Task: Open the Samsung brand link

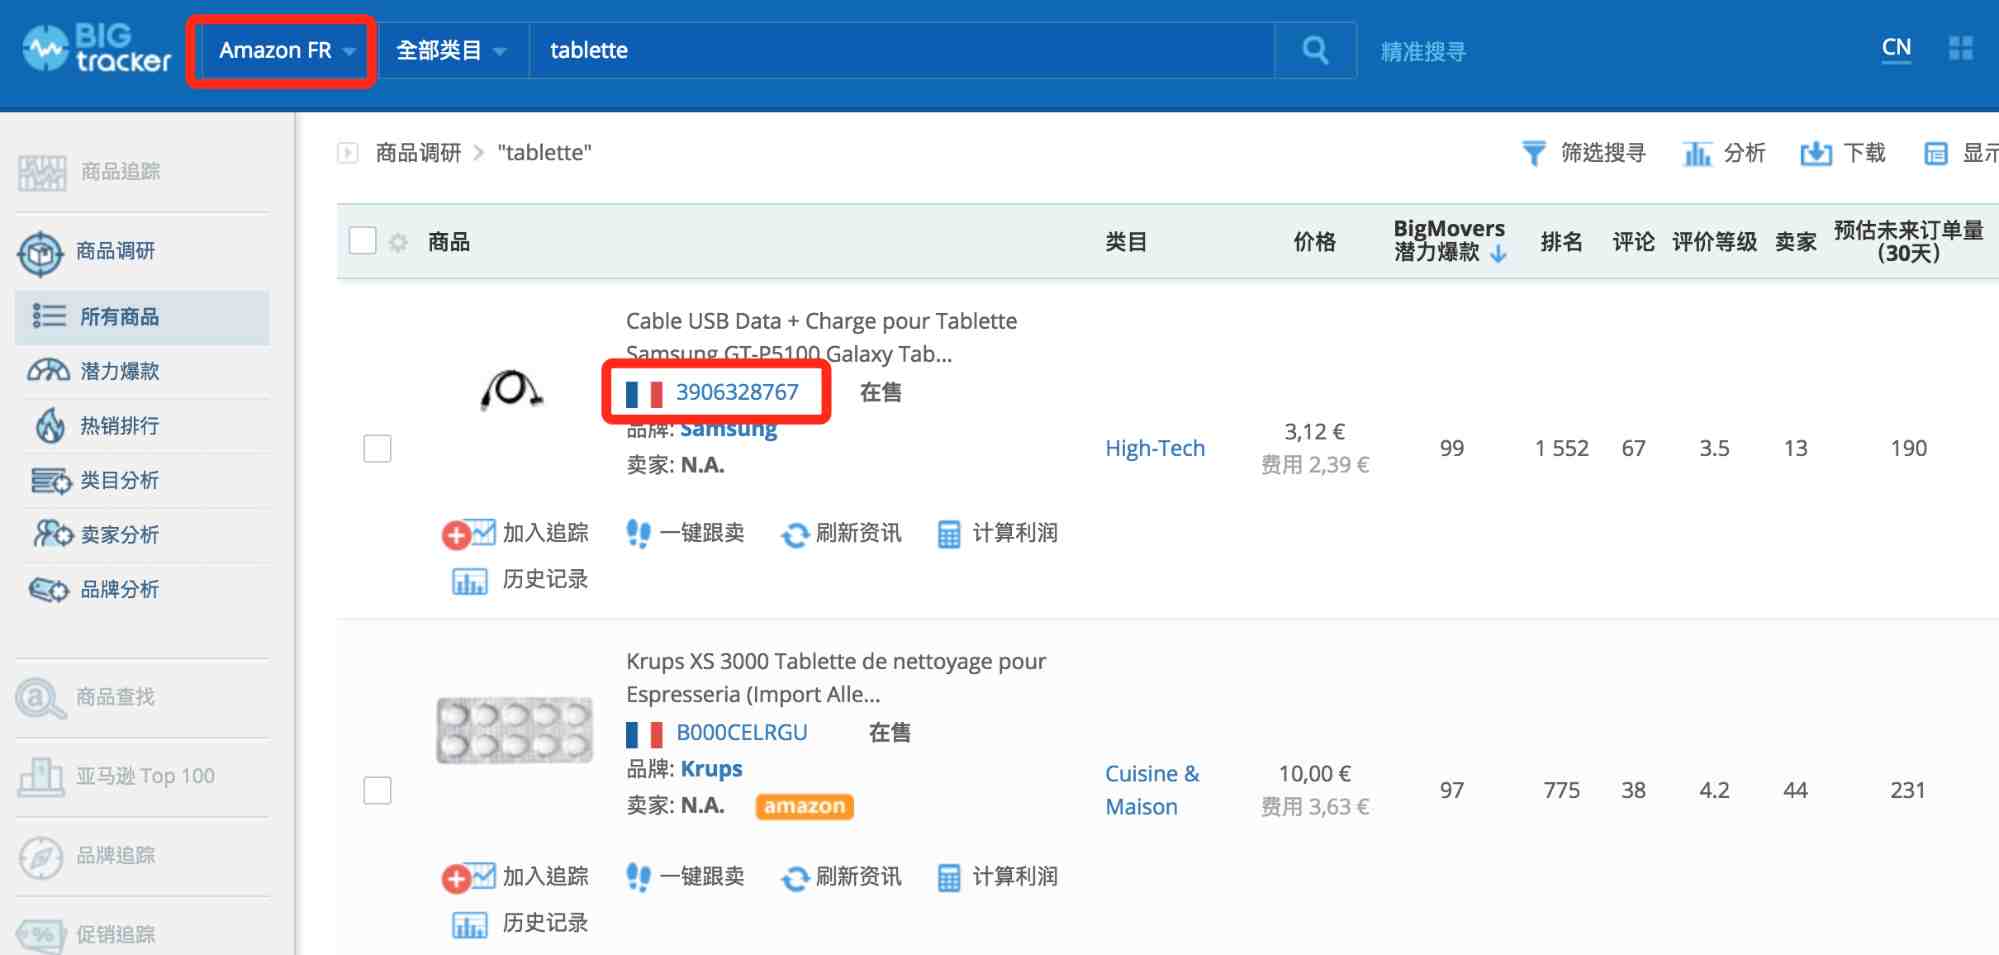Action: 728,429
